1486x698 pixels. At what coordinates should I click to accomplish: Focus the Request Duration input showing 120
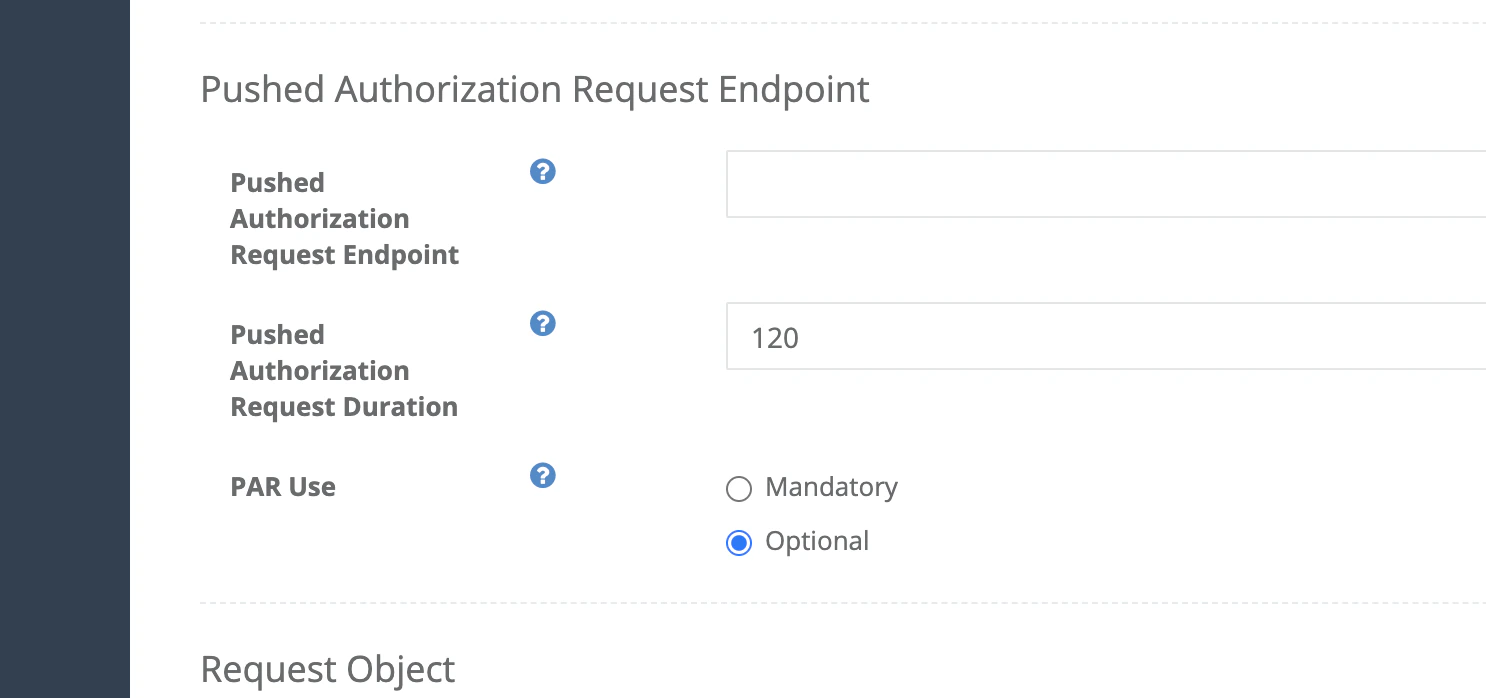coord(1106,336)
